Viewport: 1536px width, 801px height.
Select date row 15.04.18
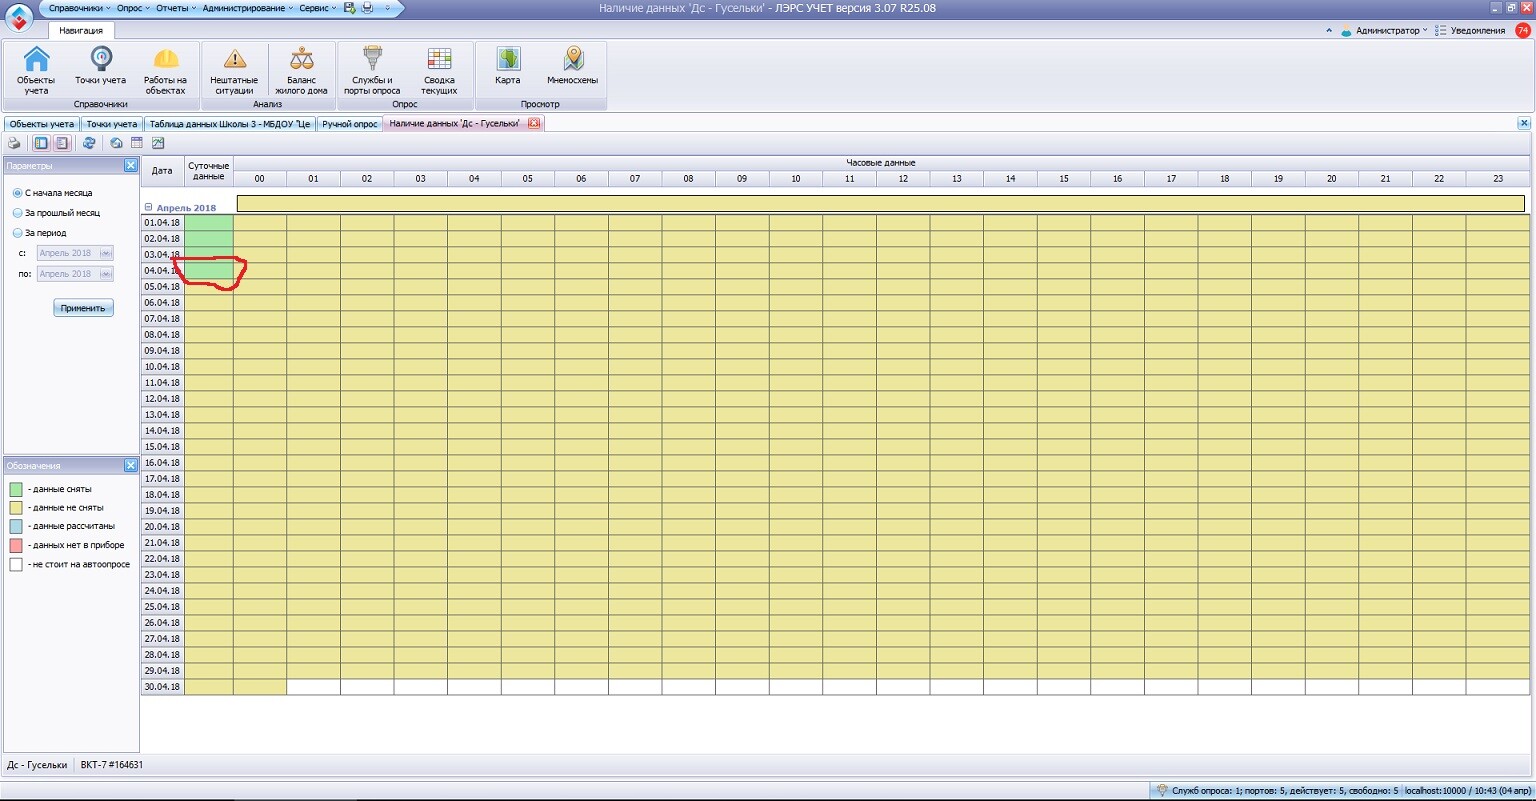162,447
